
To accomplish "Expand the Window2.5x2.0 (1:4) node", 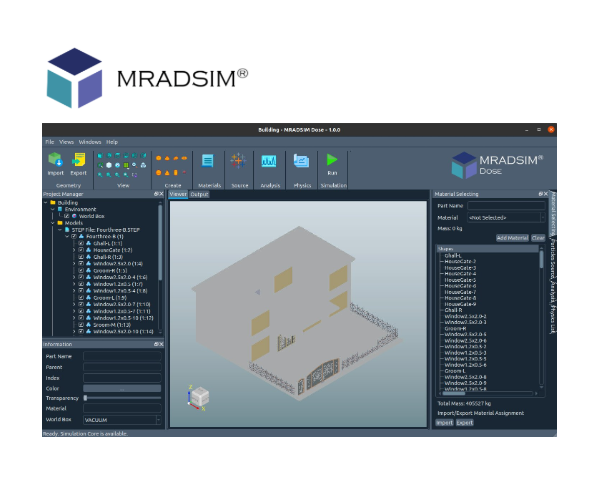I will tap(74, 264).
